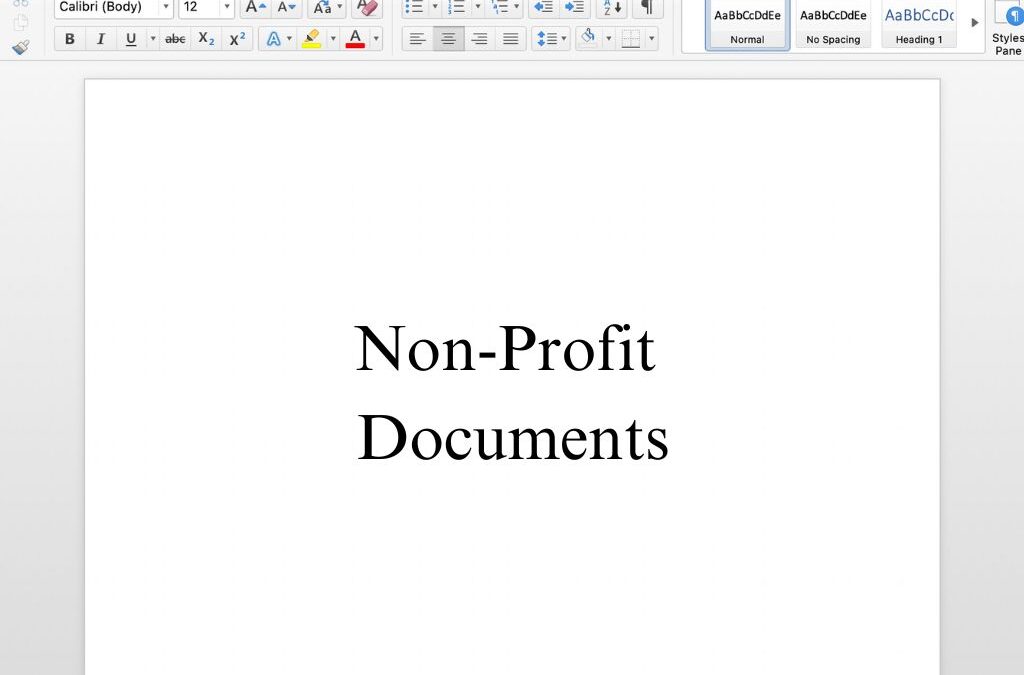
Task: Click the Change Case Aa icon
Action: point(322,7)
